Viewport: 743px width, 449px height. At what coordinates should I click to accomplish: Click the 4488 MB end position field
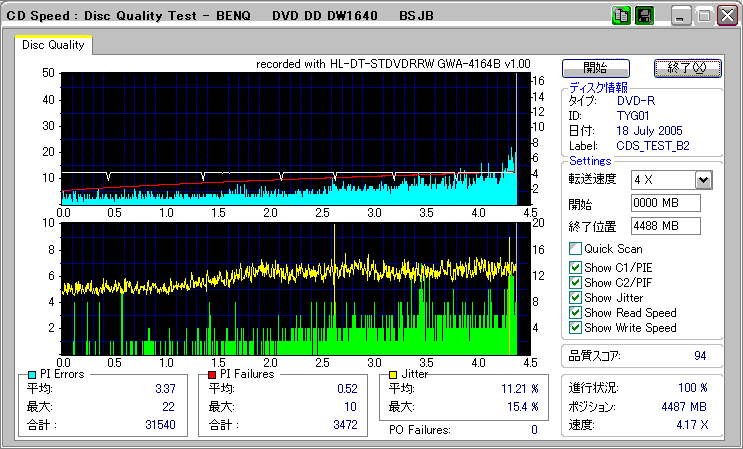click(x=665, y=226)
